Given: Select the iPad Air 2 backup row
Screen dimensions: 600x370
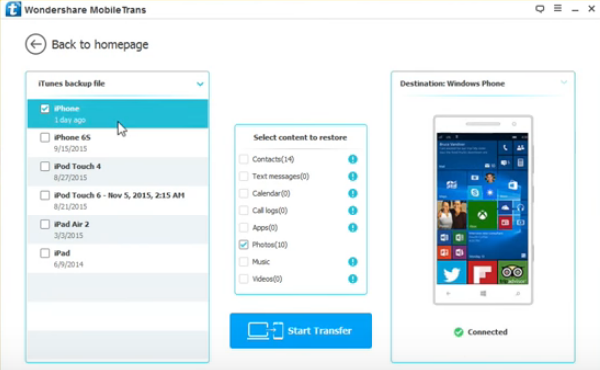Looking at the screenshot, I should tap(118, 230).
